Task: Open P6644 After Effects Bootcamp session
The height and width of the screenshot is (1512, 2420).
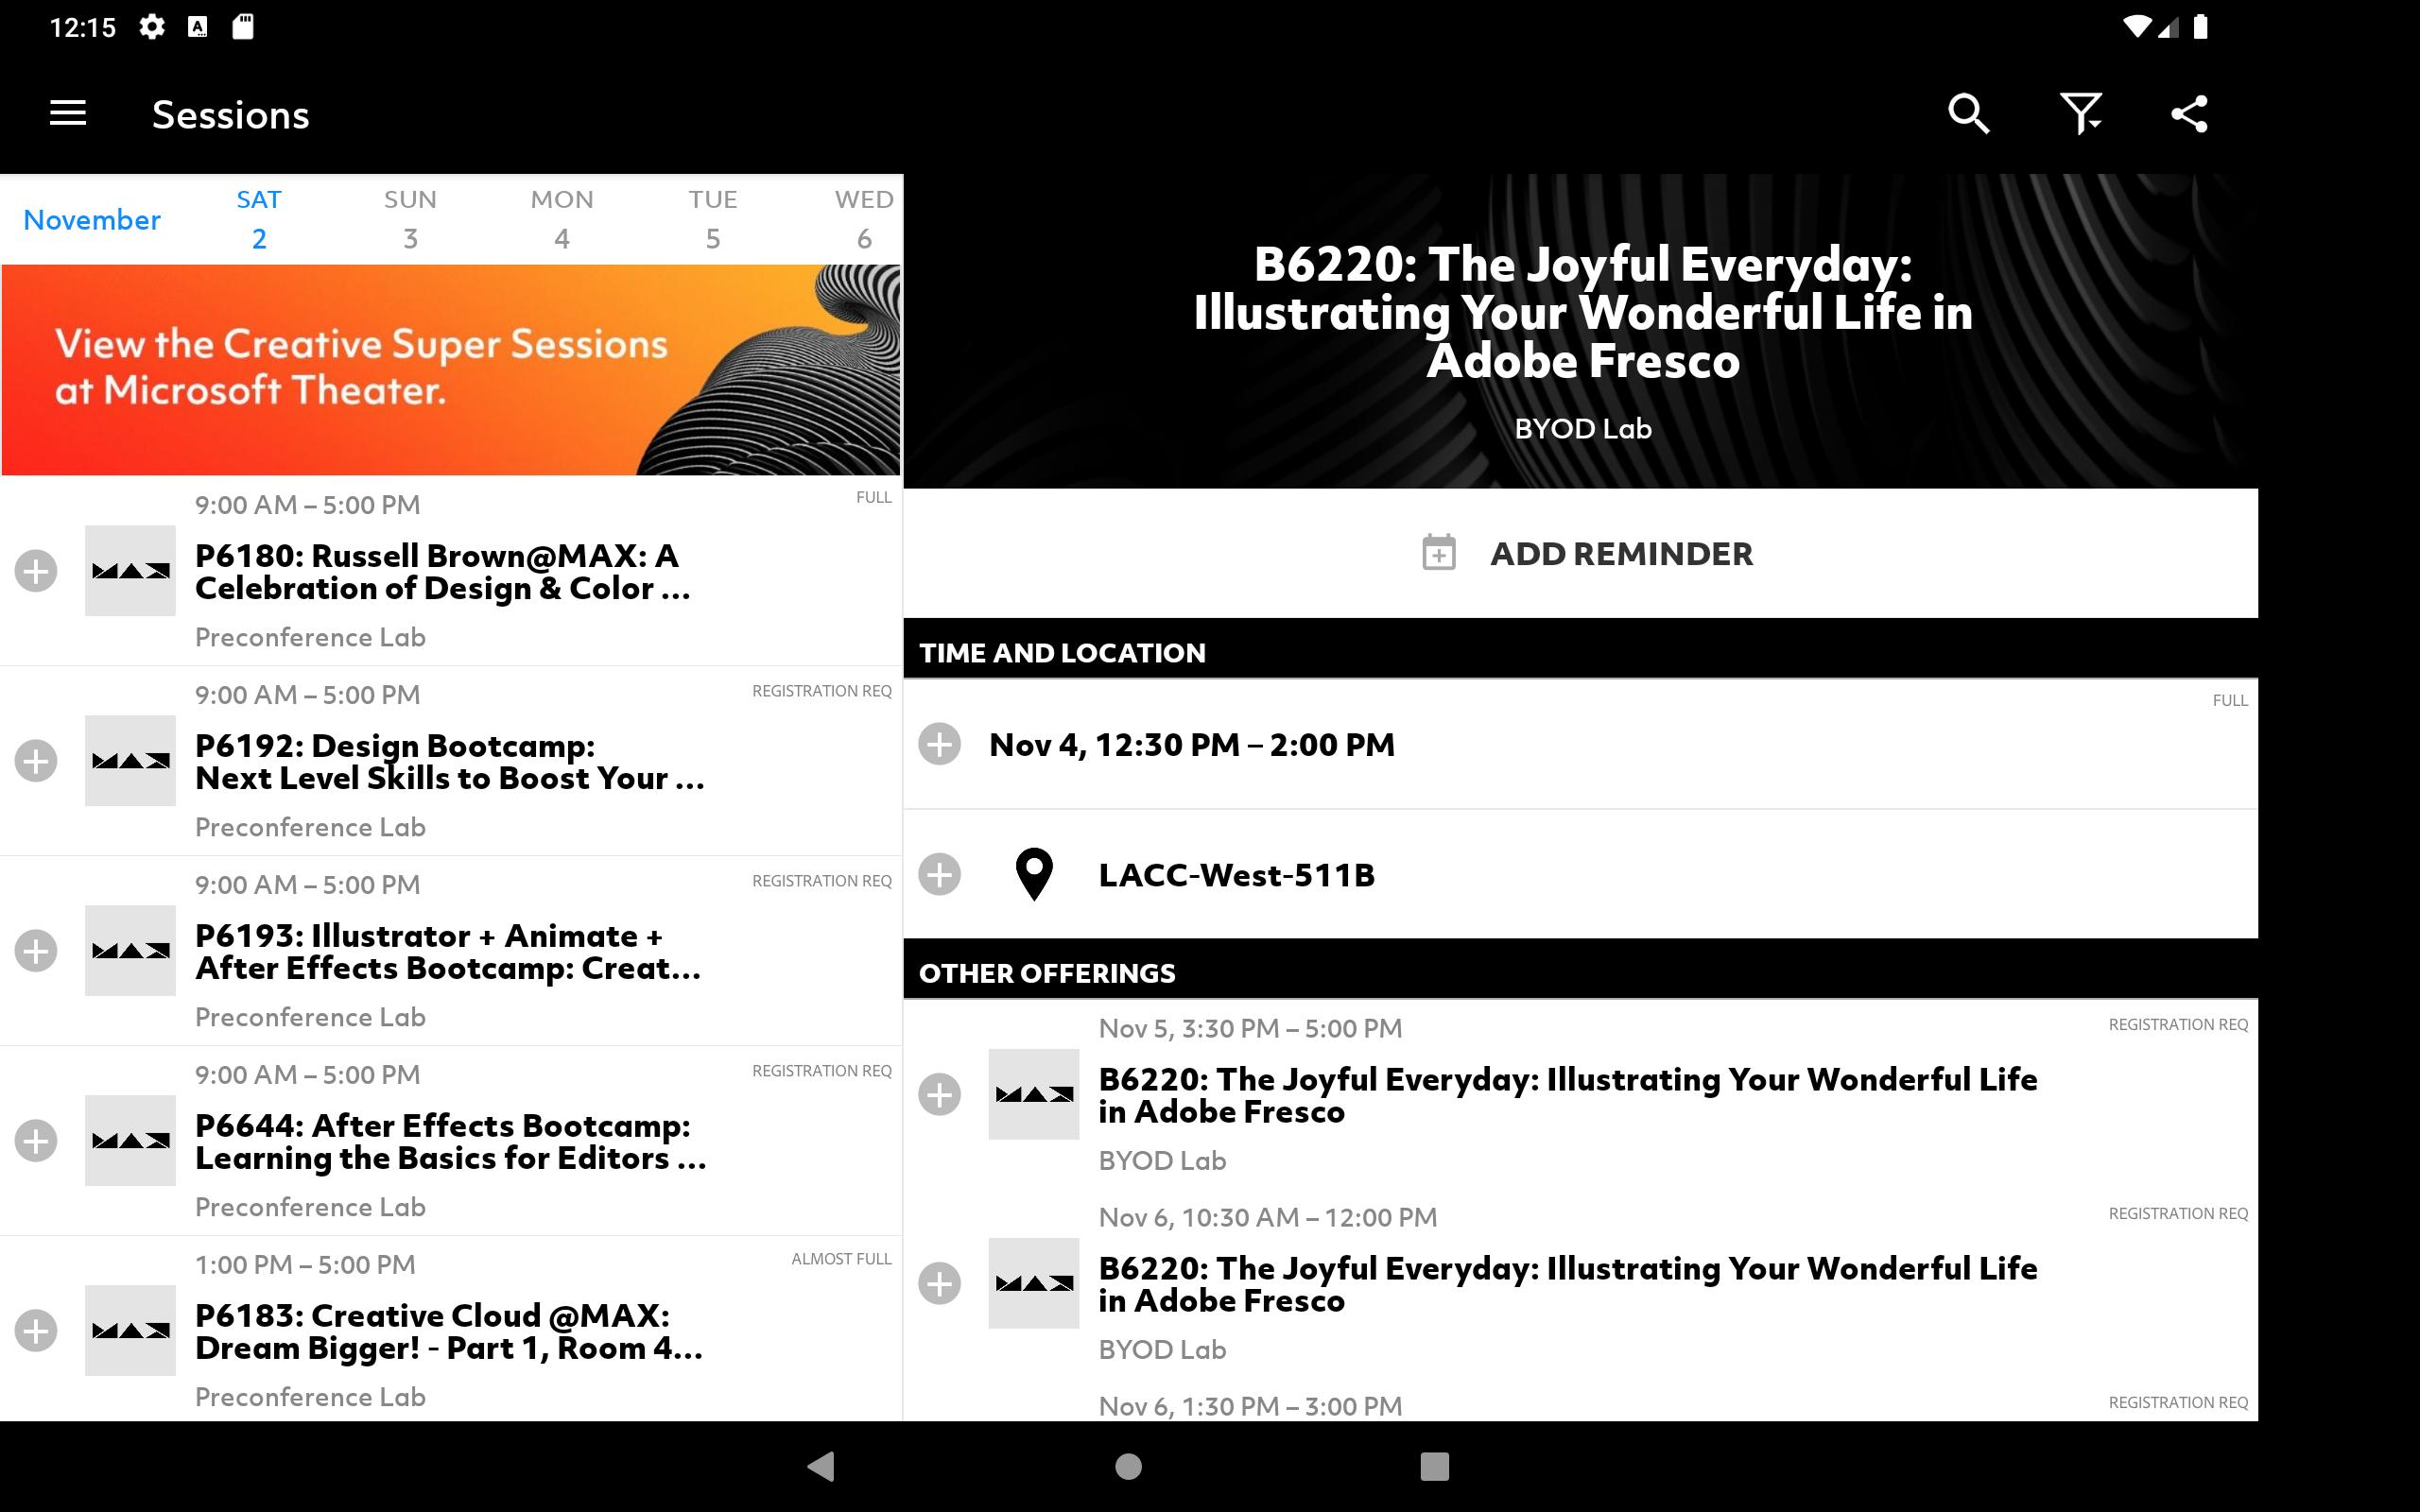Action: tap(450, 1141)
